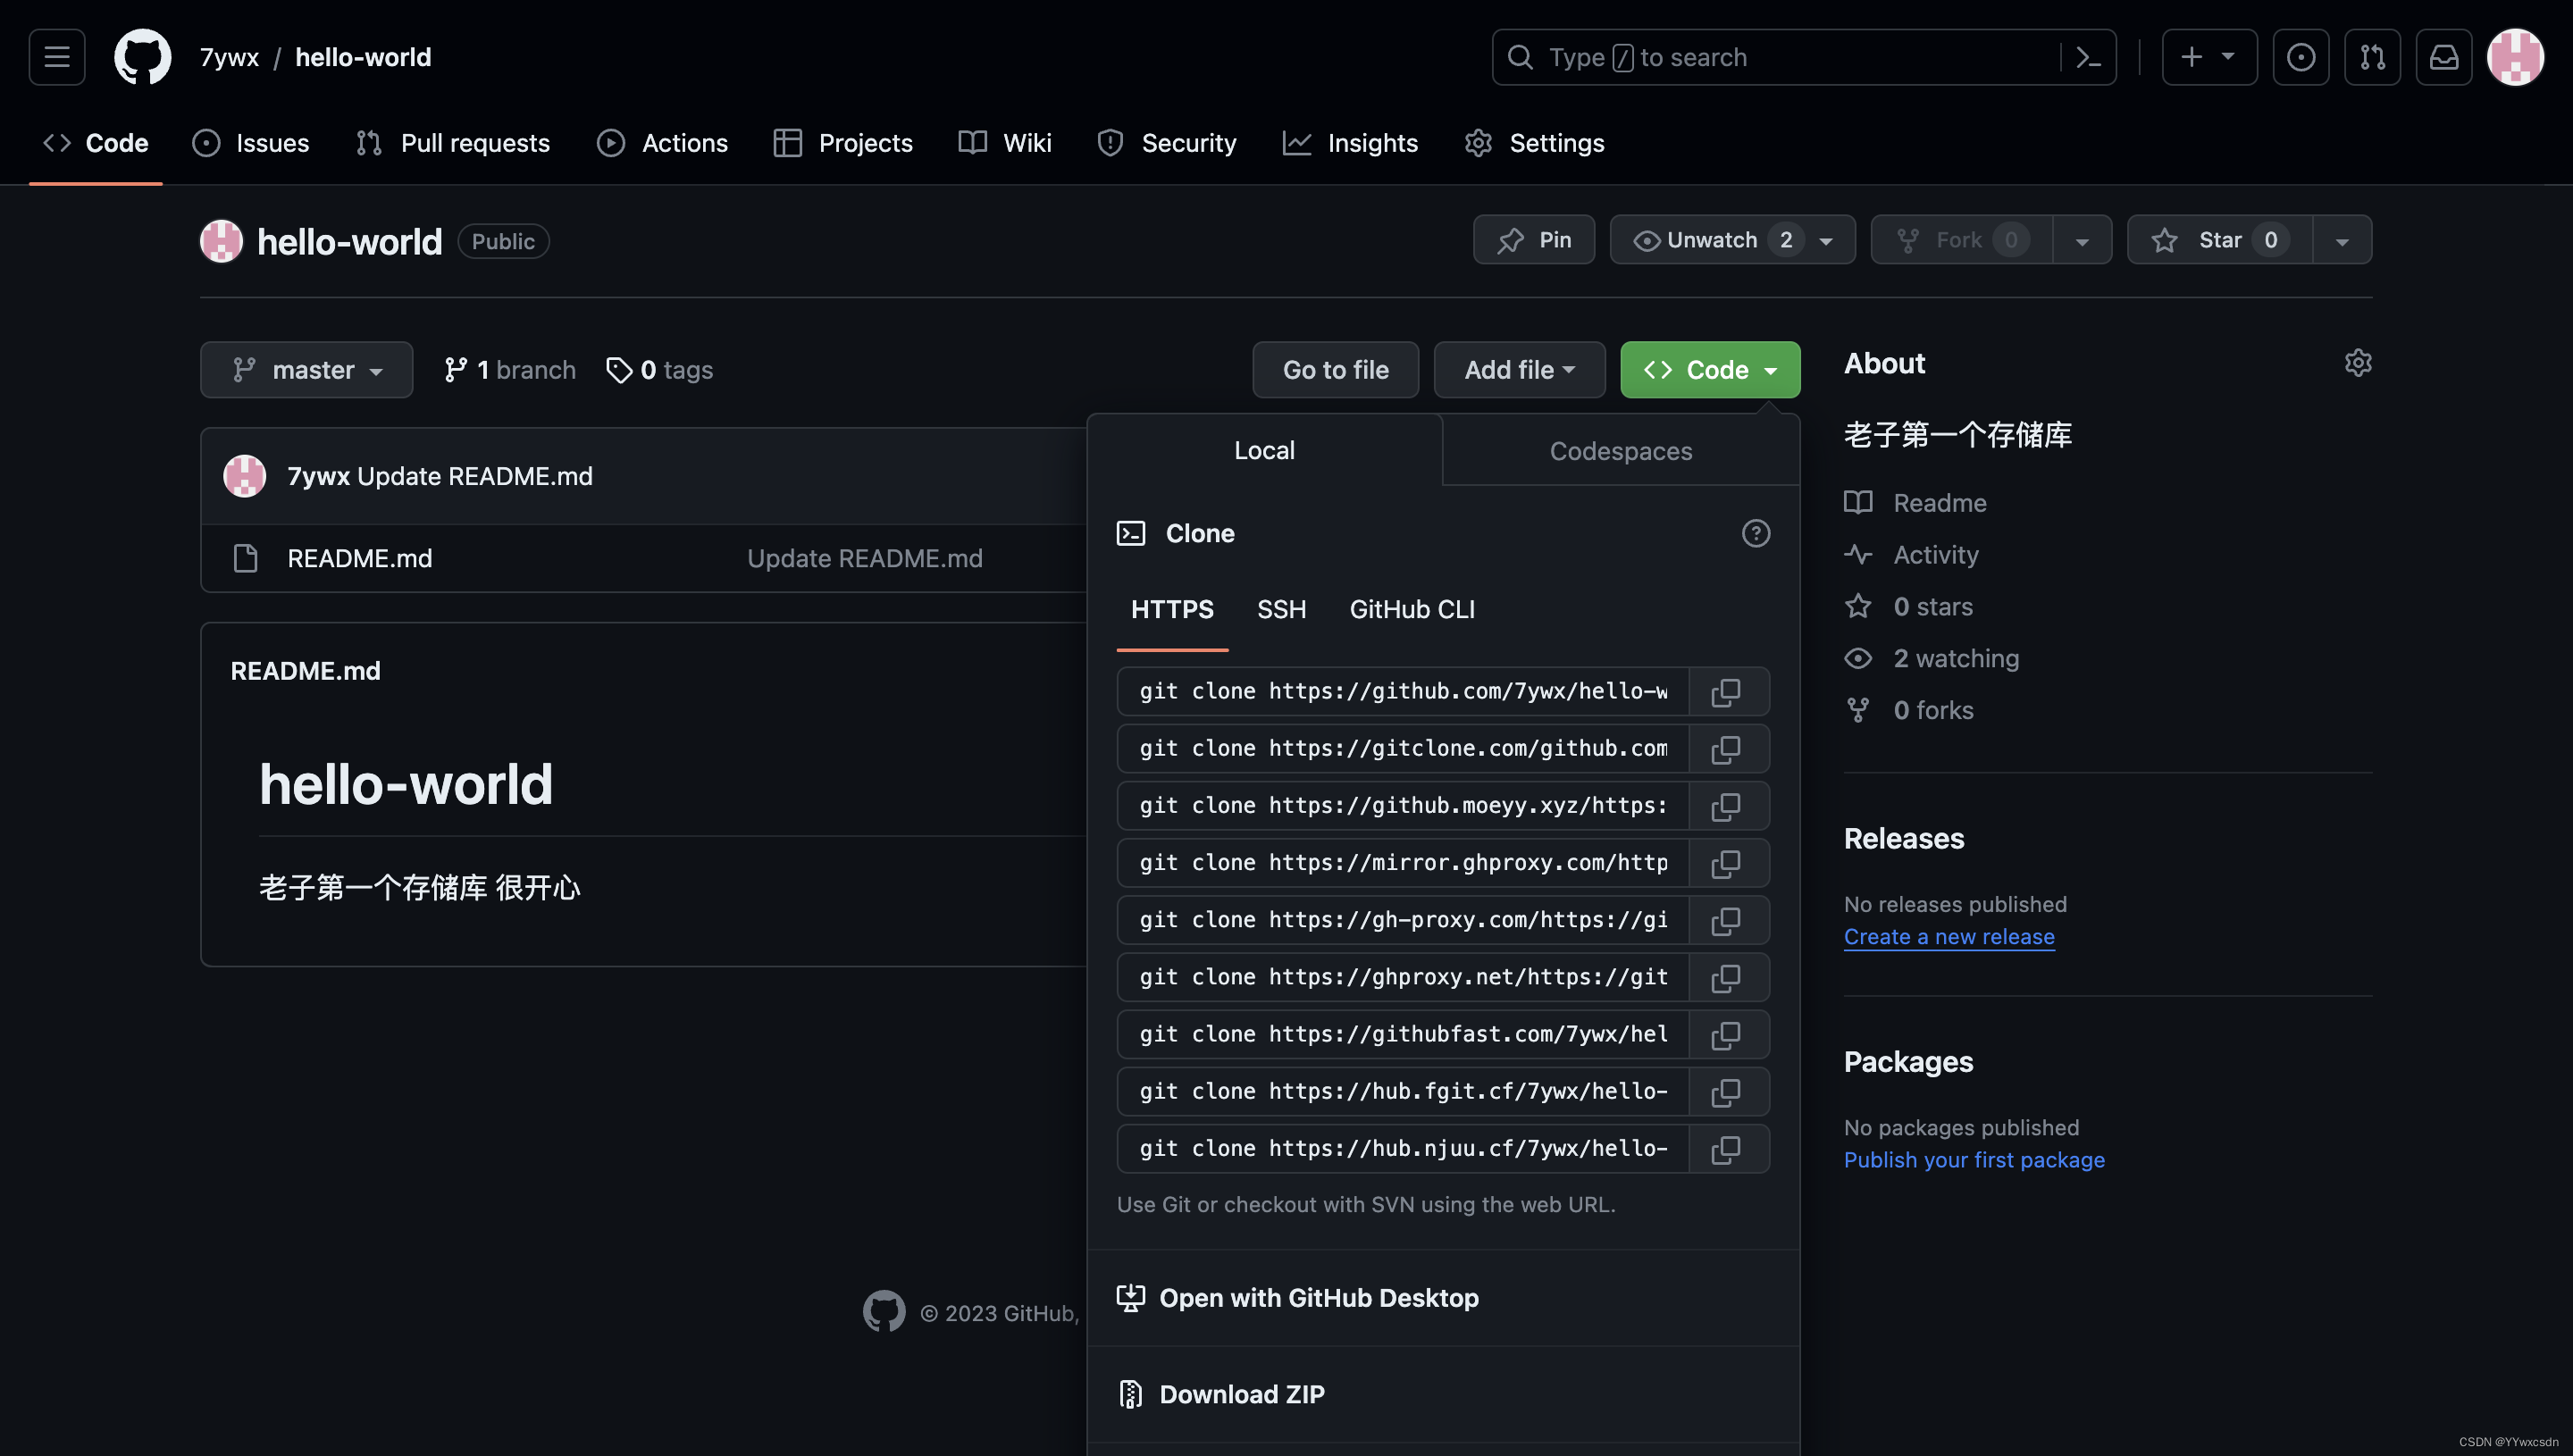
Task: Copy the hub.fgit.cf clone command
Action: click(x=1726, y=1092)
